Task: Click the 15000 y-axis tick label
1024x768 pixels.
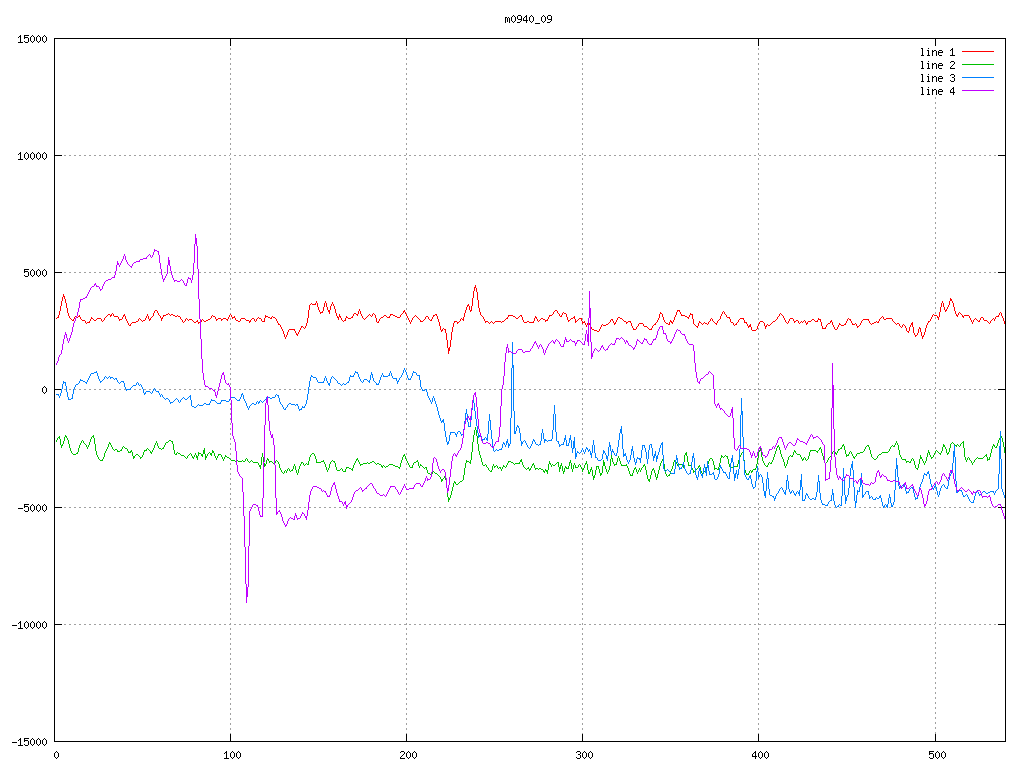Action: coord(32,39)
